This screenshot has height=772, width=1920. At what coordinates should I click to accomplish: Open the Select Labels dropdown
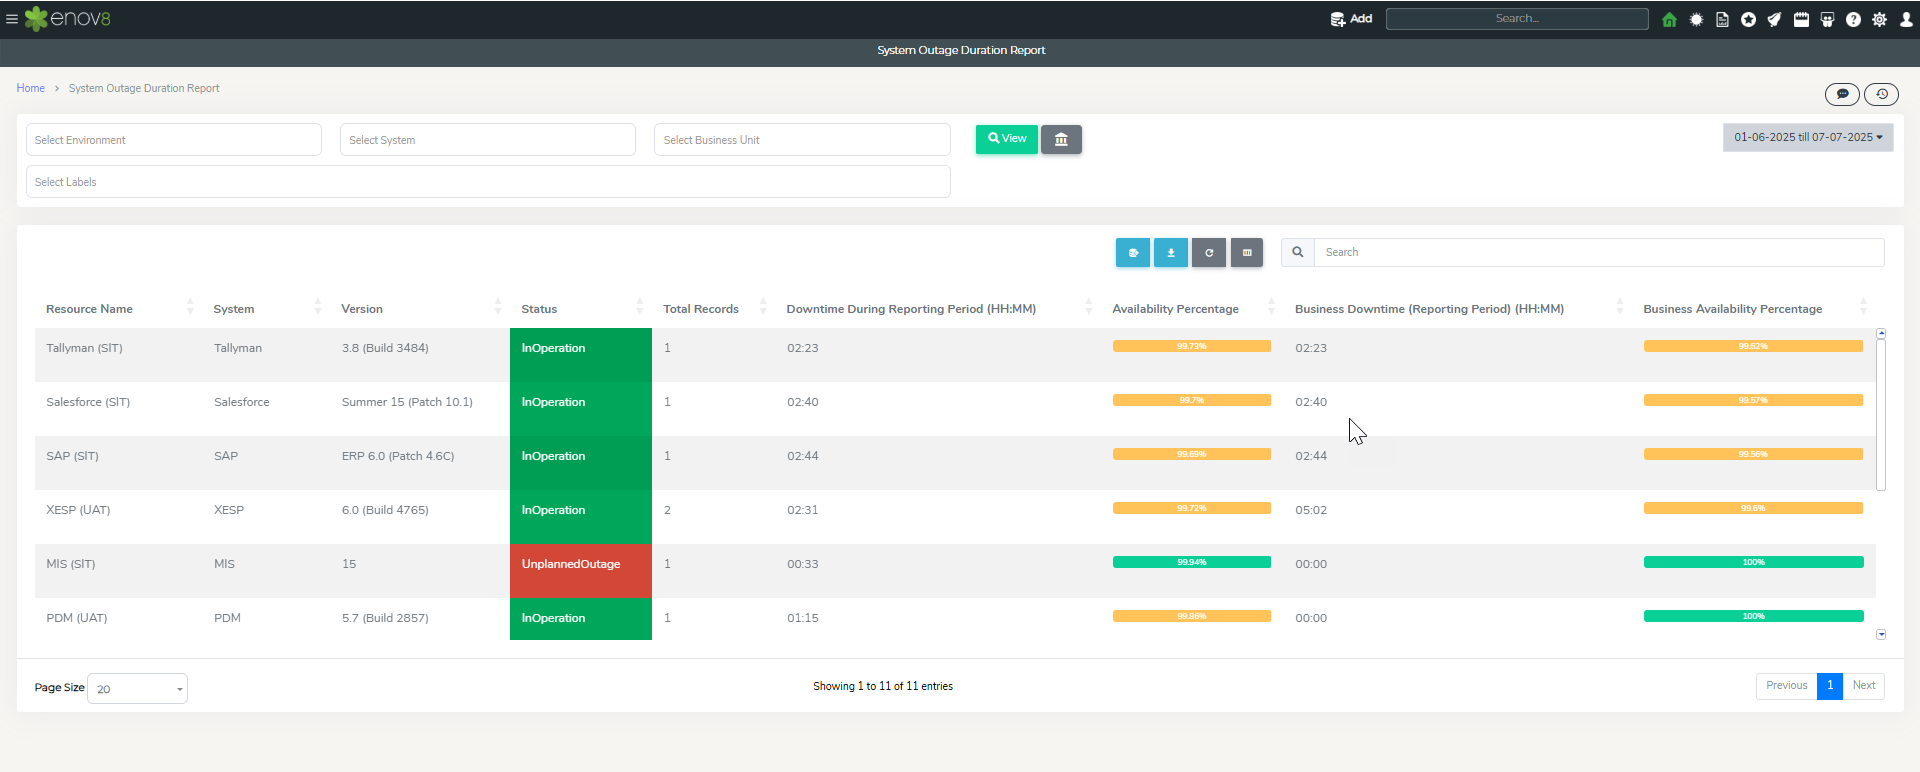pos(488,182)
